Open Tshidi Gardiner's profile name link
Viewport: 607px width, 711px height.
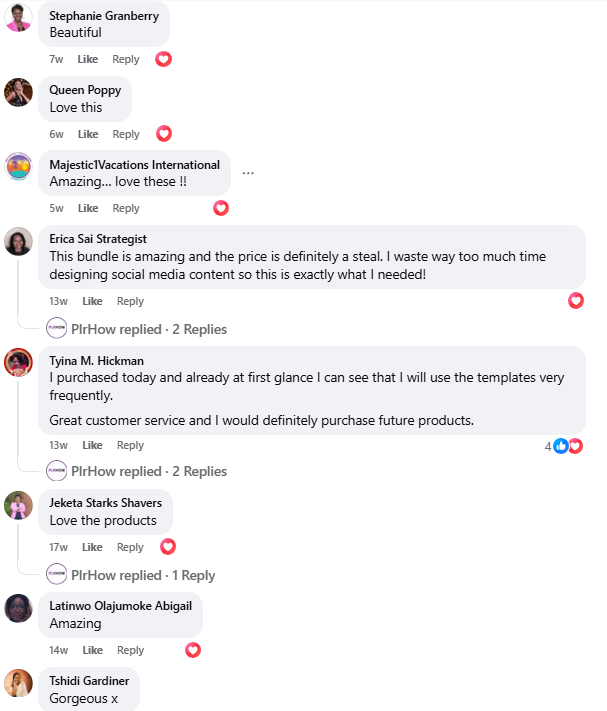pyautogui.click(x=89, y=681)
